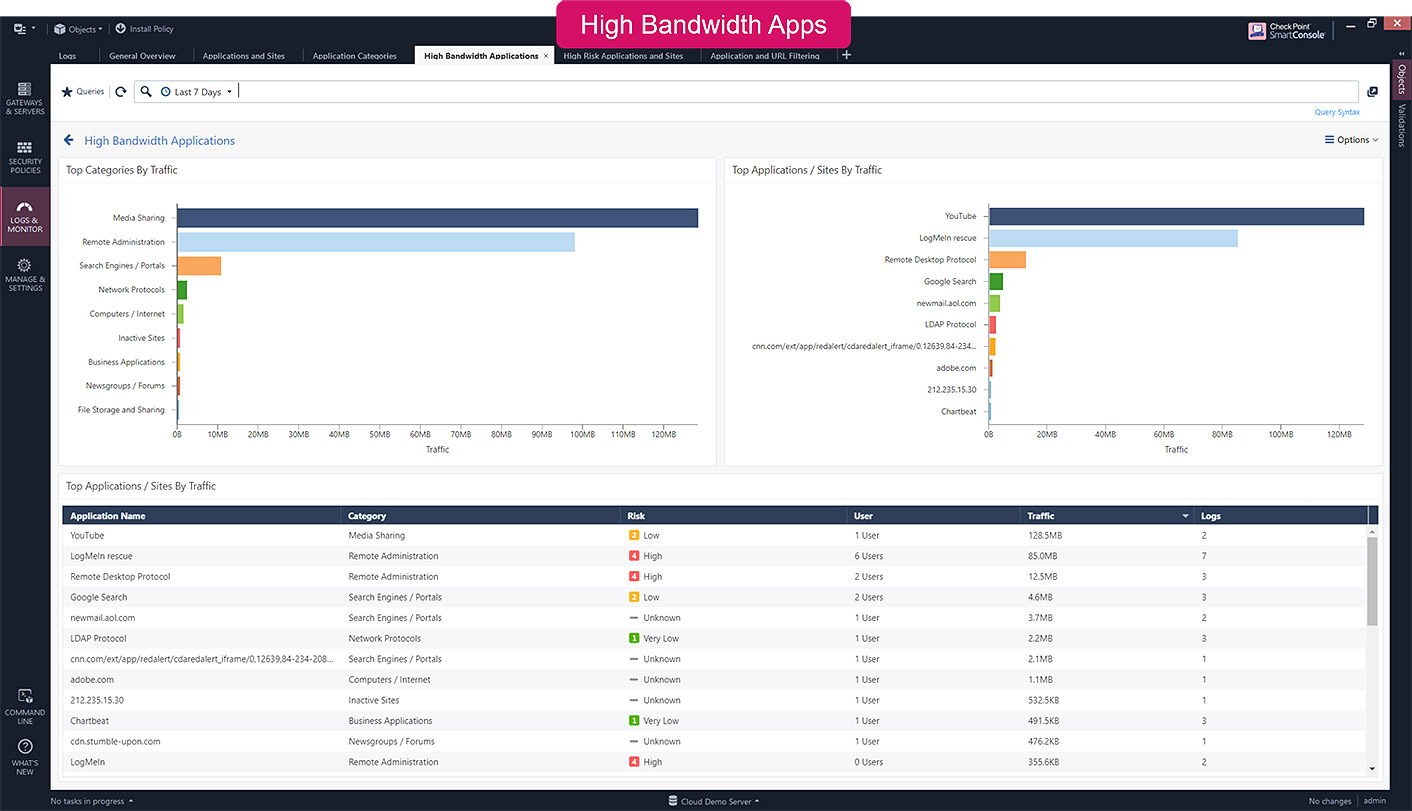
Task: Click the Remote Administration category bar
Action: coord(376,242)
